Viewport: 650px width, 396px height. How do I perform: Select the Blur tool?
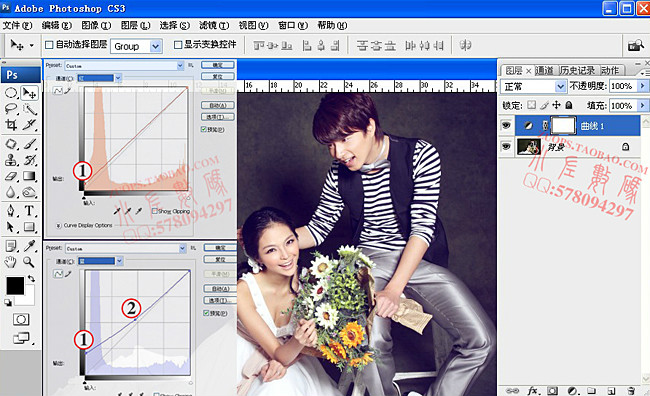pos(11,192)
